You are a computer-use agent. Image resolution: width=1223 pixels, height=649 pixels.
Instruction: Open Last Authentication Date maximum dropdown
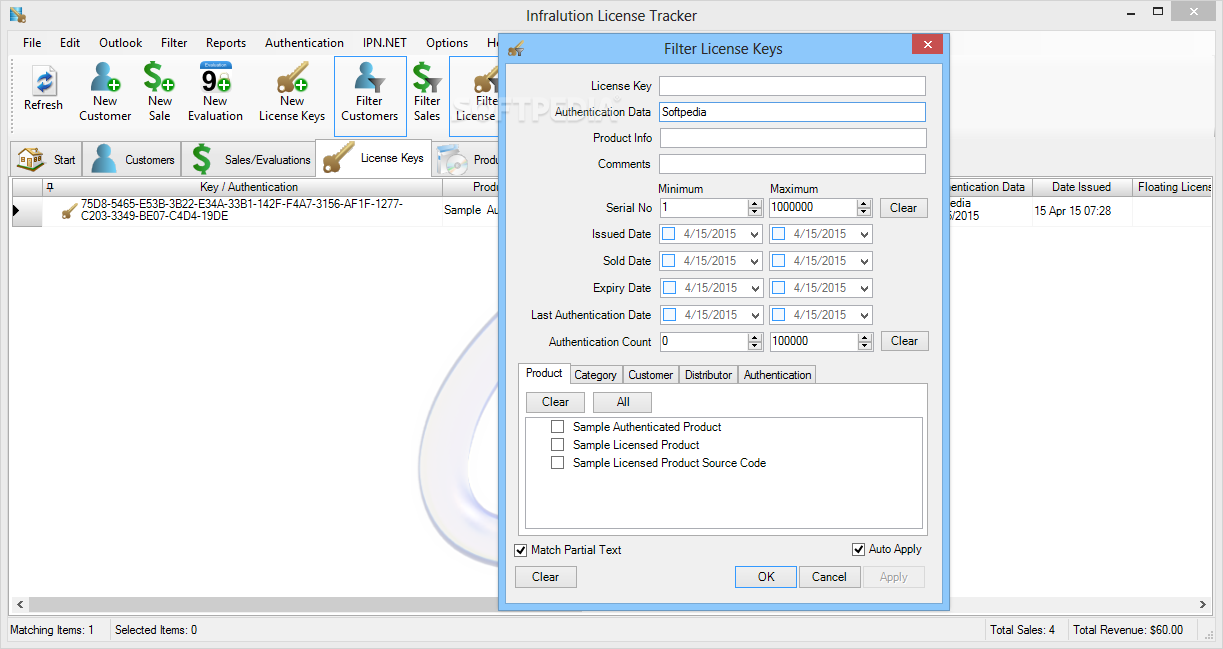864,315
